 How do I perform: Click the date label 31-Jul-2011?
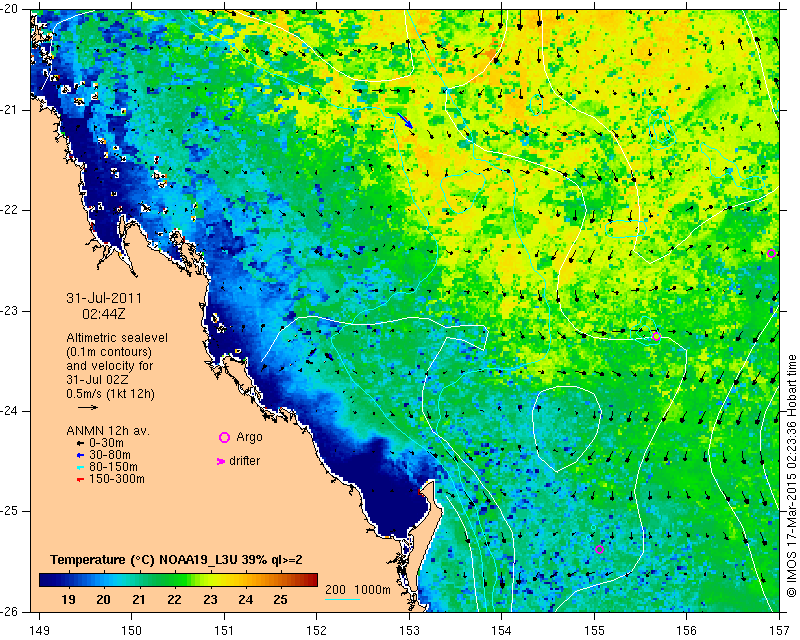click(x=104, y=298)
